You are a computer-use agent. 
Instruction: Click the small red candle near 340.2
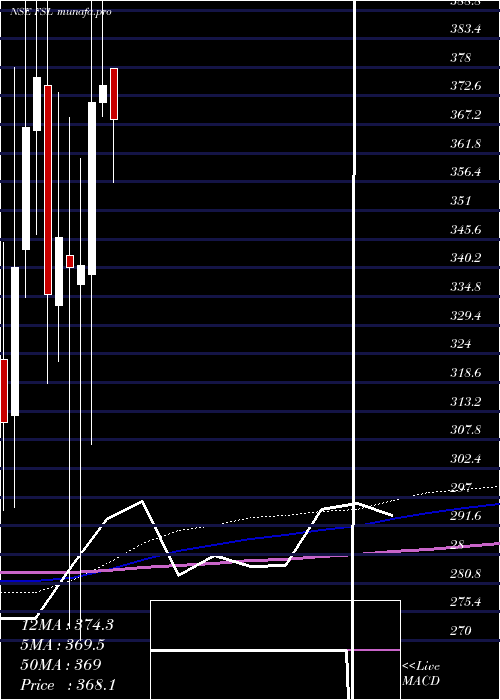click(70, 261)
